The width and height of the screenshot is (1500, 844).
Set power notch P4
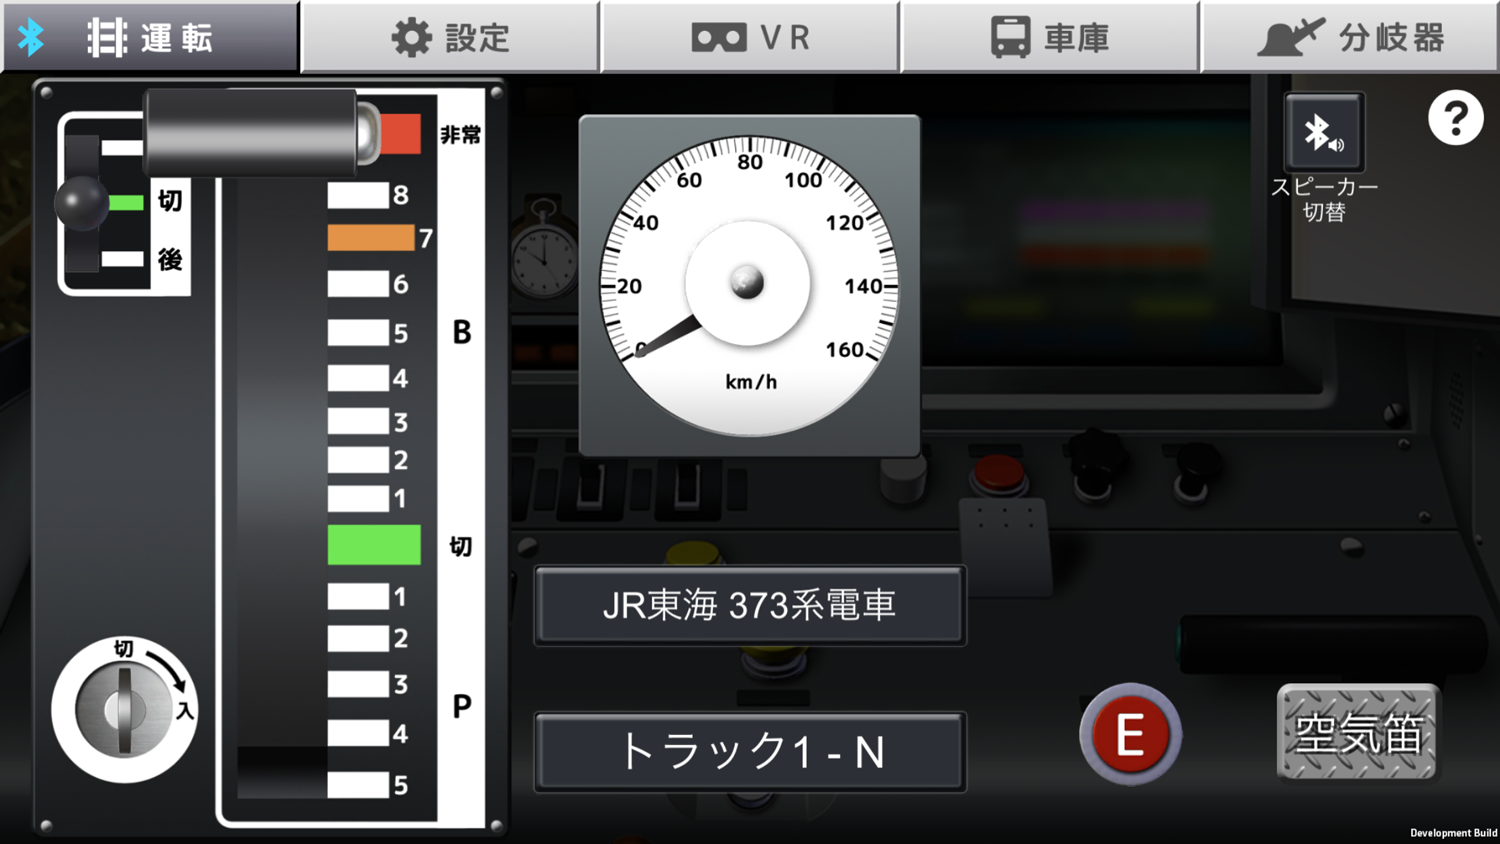coord(358,733)
